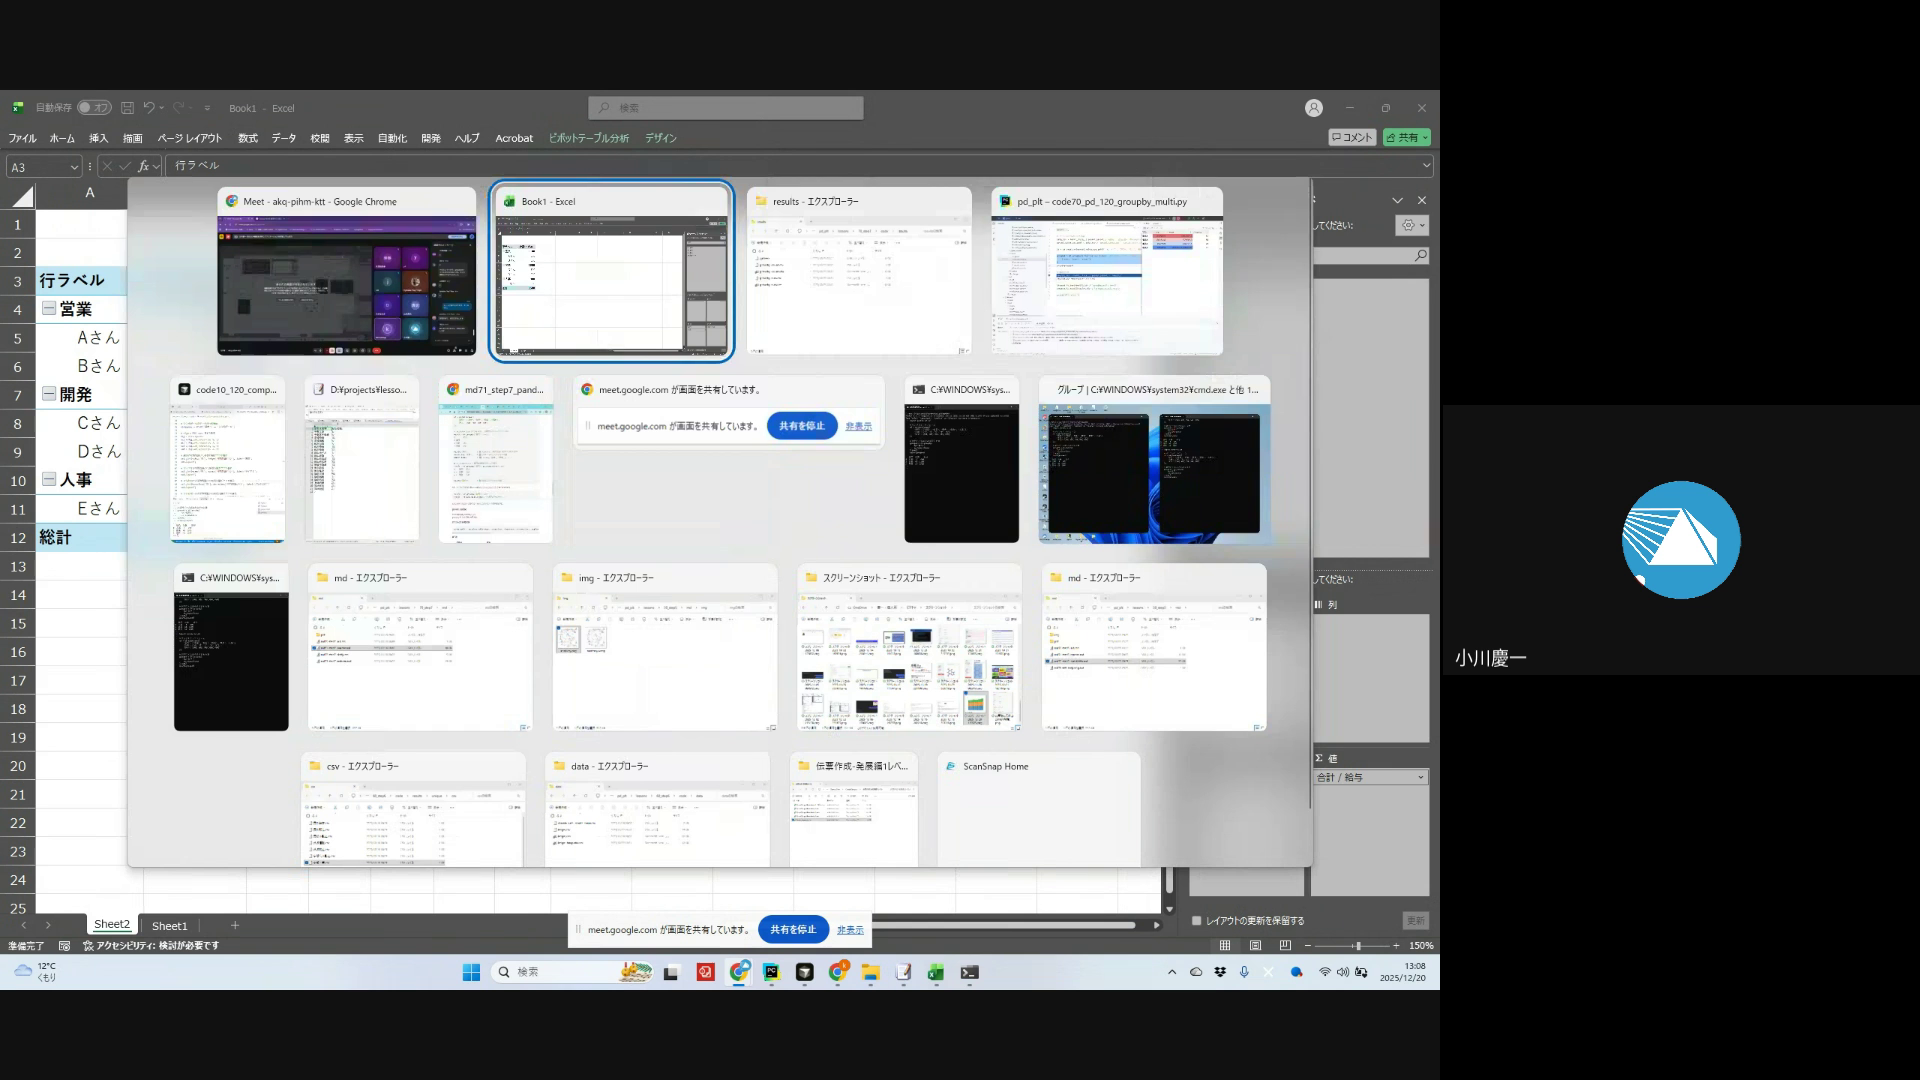Click the Dropbox tray icon
This screenshot has height=1080, width=1920.
coord(1220,972)
